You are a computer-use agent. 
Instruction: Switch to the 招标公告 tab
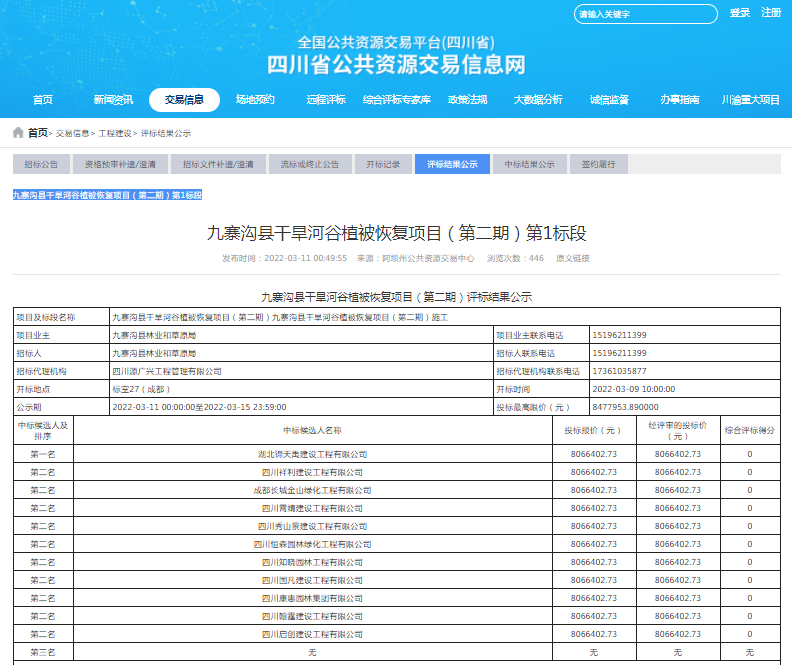pos(41,164)
